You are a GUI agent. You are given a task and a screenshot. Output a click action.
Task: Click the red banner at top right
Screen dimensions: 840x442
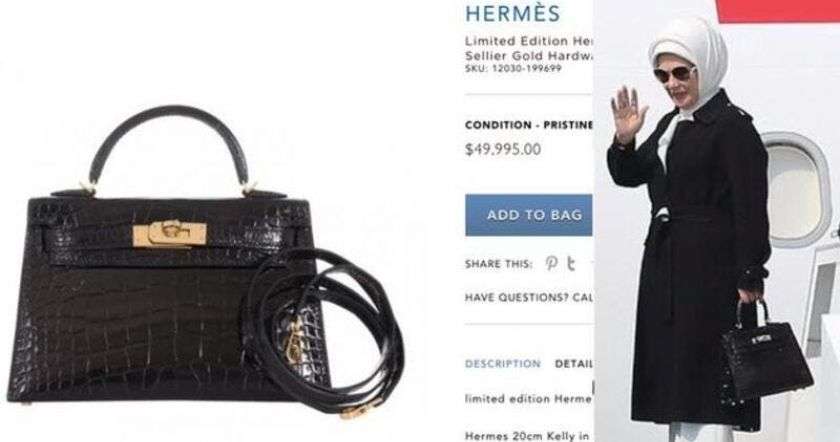click(x=778, y=11)
